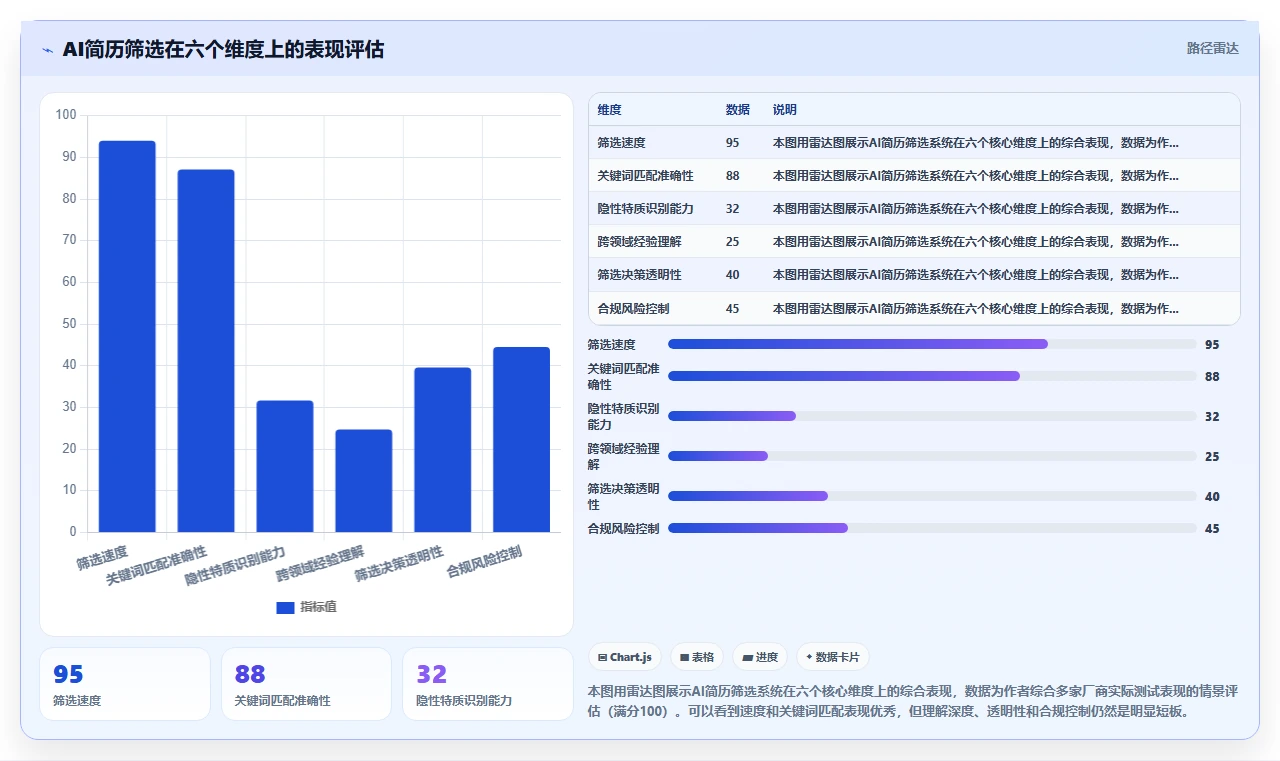Toggle the 指标值 legend item
Image resolution: width=1280 pixels, height=761 pixels.
point(306,607)
